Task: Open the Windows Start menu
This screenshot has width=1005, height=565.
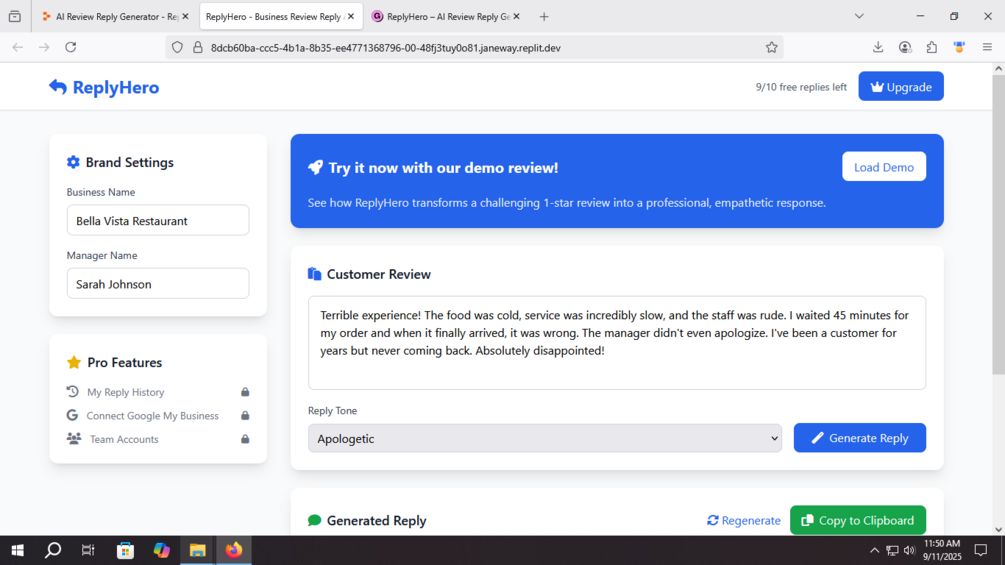Action: pyautogui.click(x=17, y=550)
